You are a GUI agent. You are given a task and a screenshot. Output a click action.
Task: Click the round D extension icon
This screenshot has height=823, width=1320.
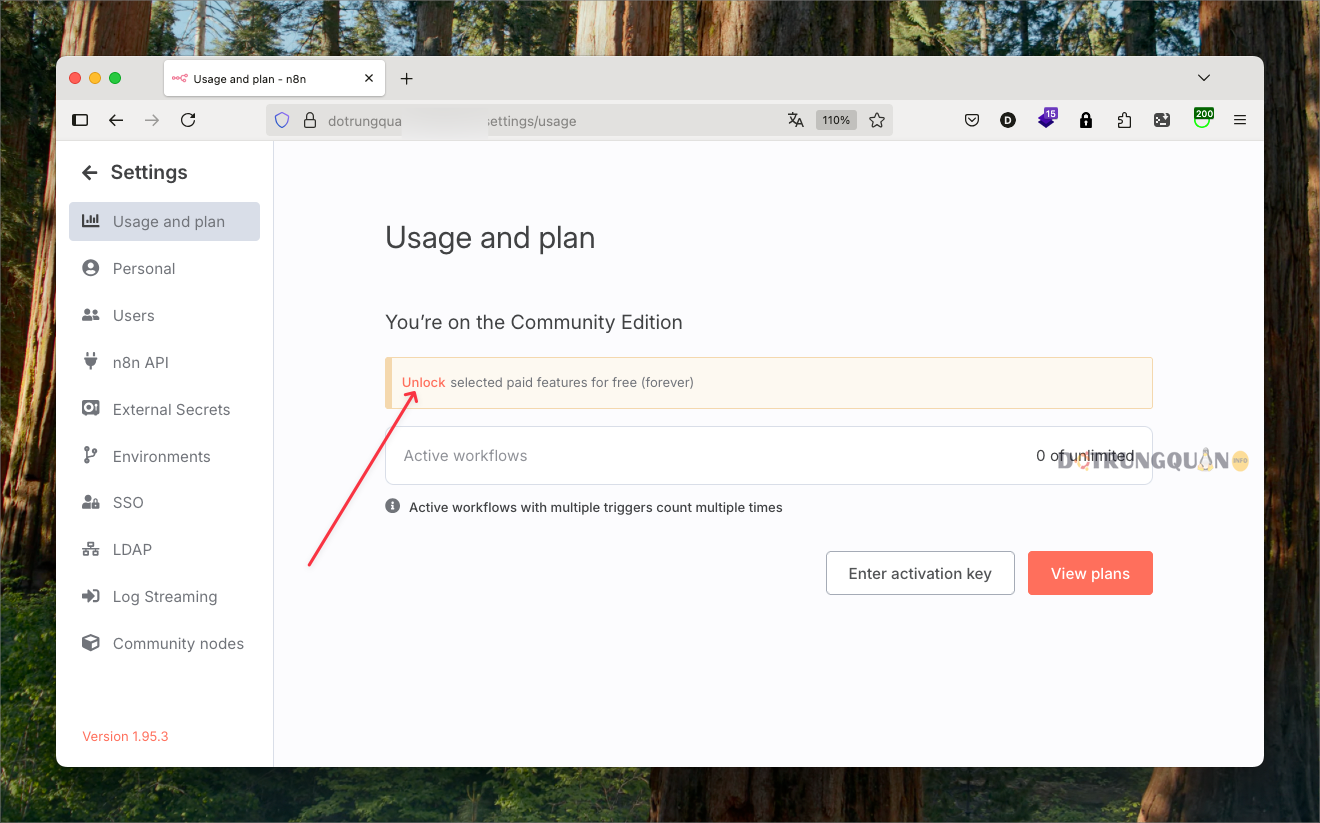click(x=1008, y=120)
